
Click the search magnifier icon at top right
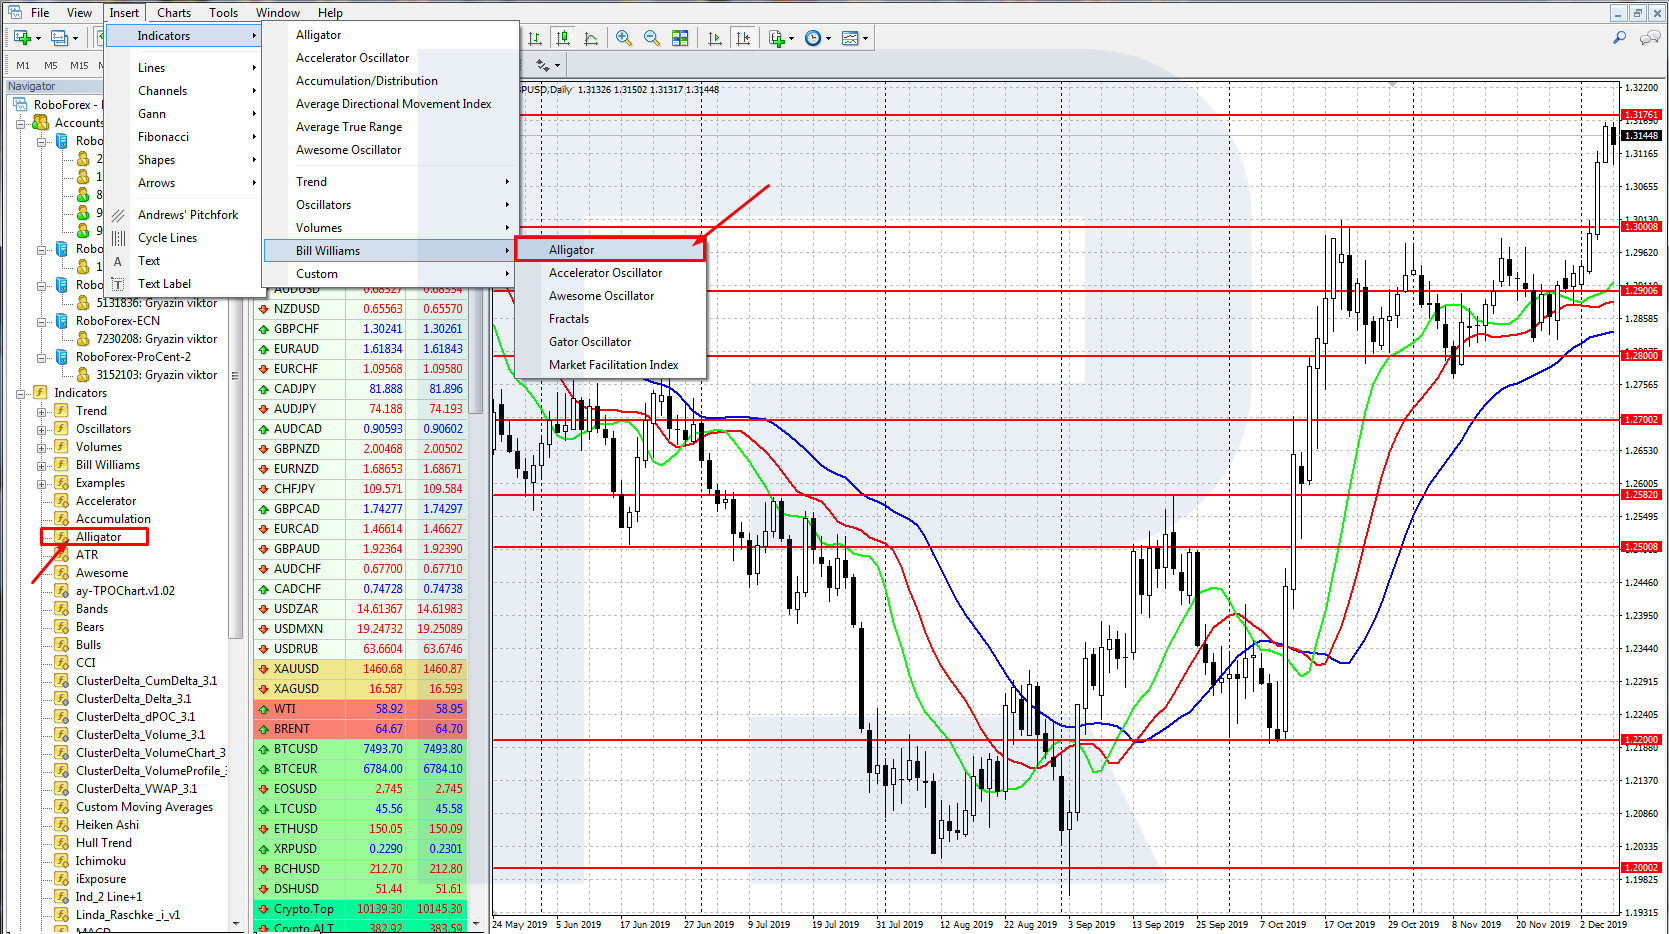[x=1619, y=38]
